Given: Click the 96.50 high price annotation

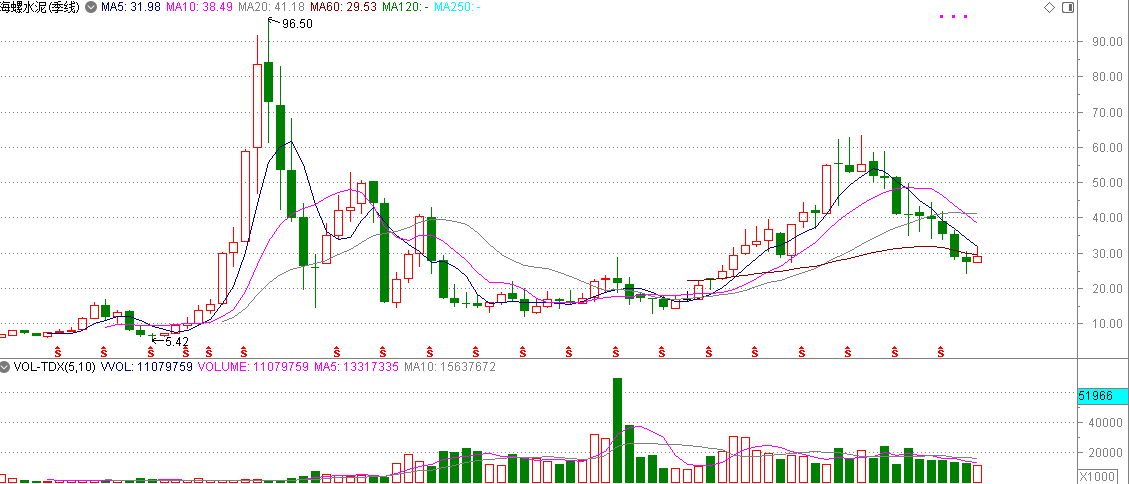Looking at the screenshot, I should [x=297, y=24].
